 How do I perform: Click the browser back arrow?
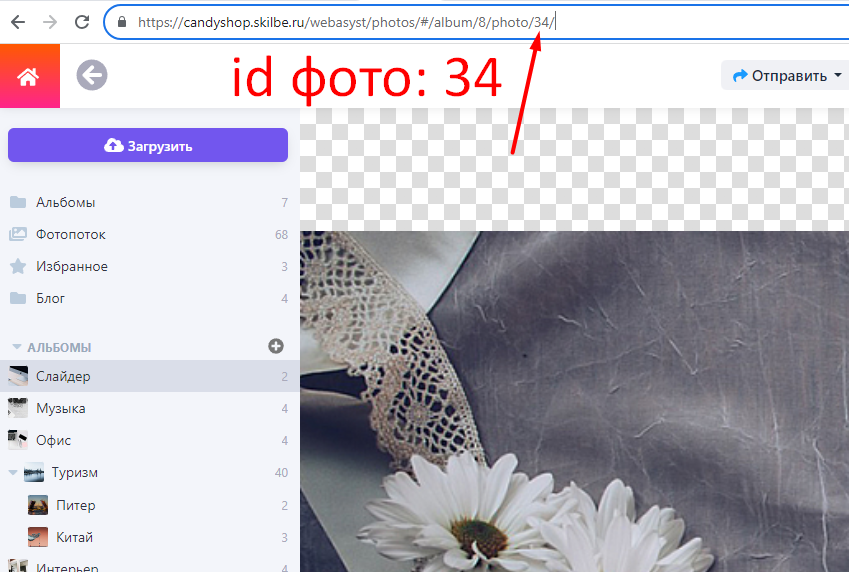coord(17,21)
